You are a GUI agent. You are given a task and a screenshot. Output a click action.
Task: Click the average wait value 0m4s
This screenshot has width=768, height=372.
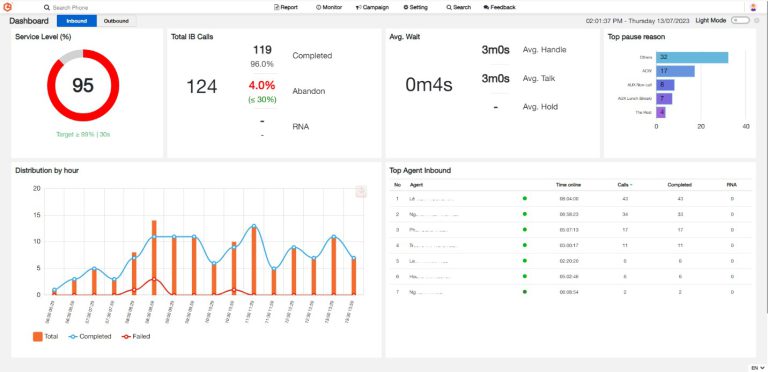[x=429, y=85]
